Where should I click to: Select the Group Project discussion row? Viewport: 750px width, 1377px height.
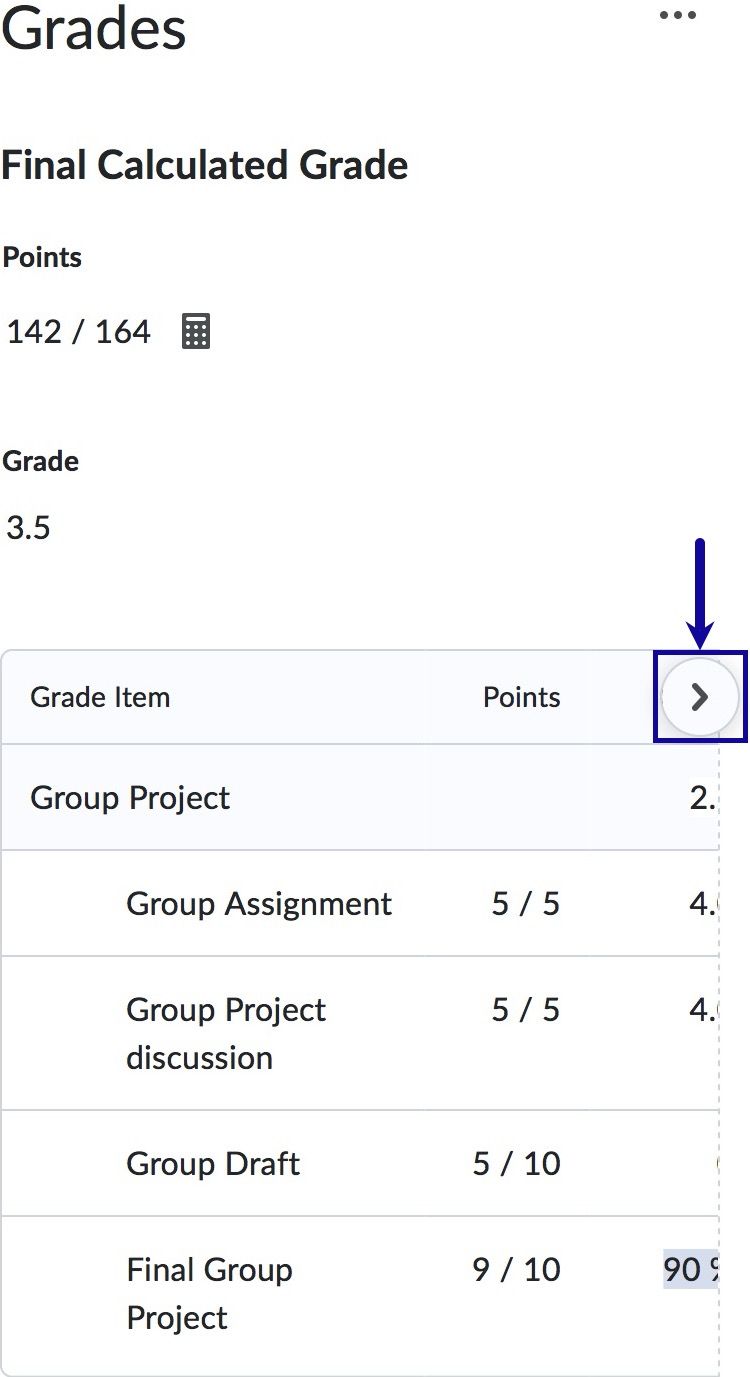[225, 1033]
